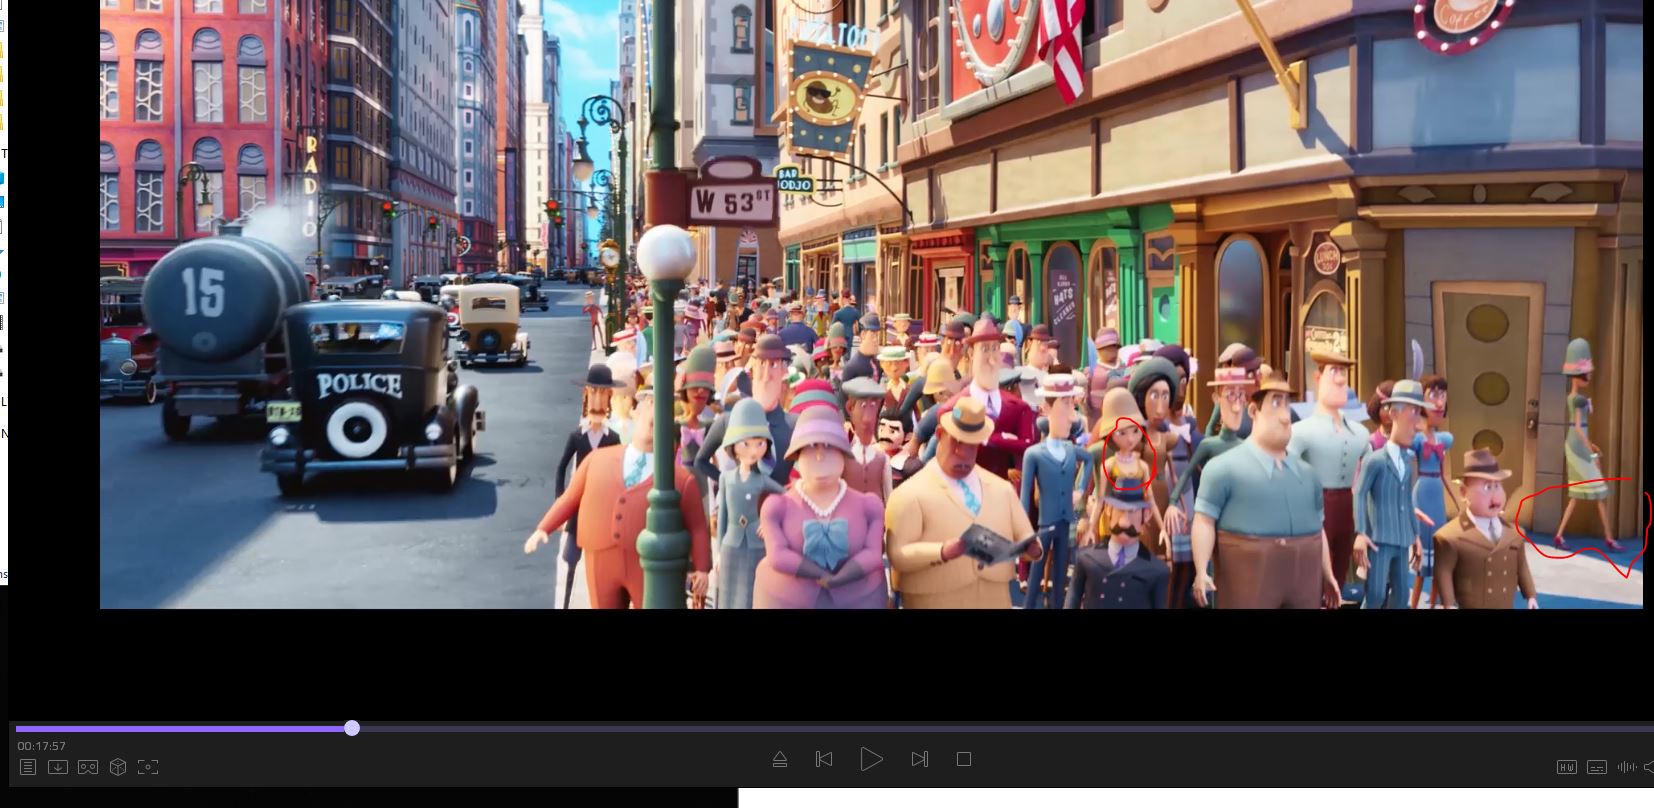
Task: Skip to the previous track
Action: click(x=824, y=759)
